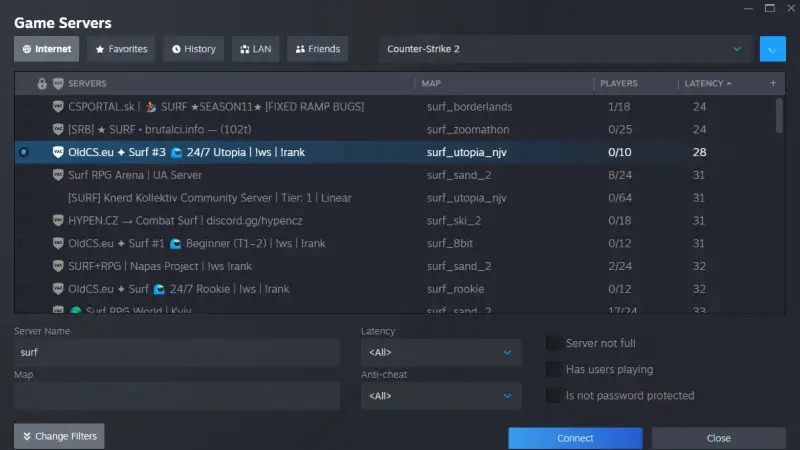Click the wave emoji in Surf #1 Beginner name
The image size is (800, 450).
coord(176,244)
